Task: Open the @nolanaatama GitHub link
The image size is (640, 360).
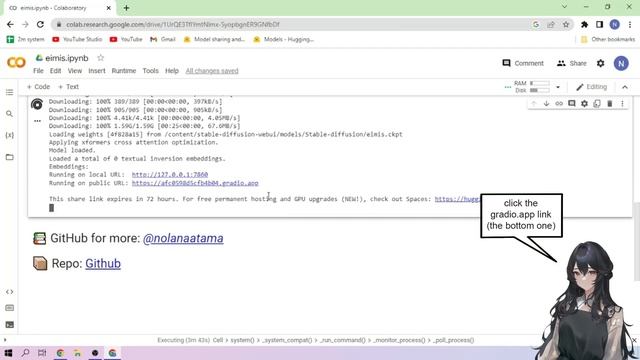Action: (183, 238)
